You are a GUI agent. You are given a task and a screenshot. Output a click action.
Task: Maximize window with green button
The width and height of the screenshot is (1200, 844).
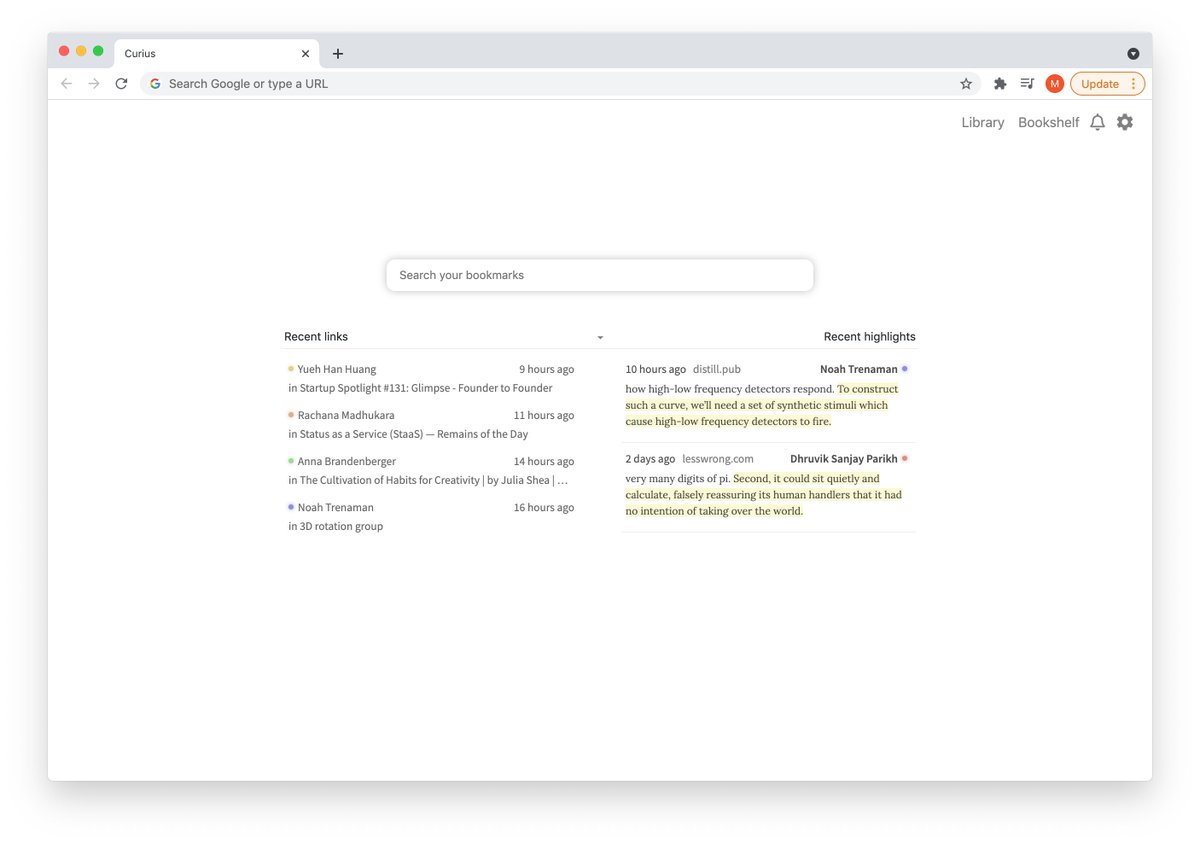98,51
